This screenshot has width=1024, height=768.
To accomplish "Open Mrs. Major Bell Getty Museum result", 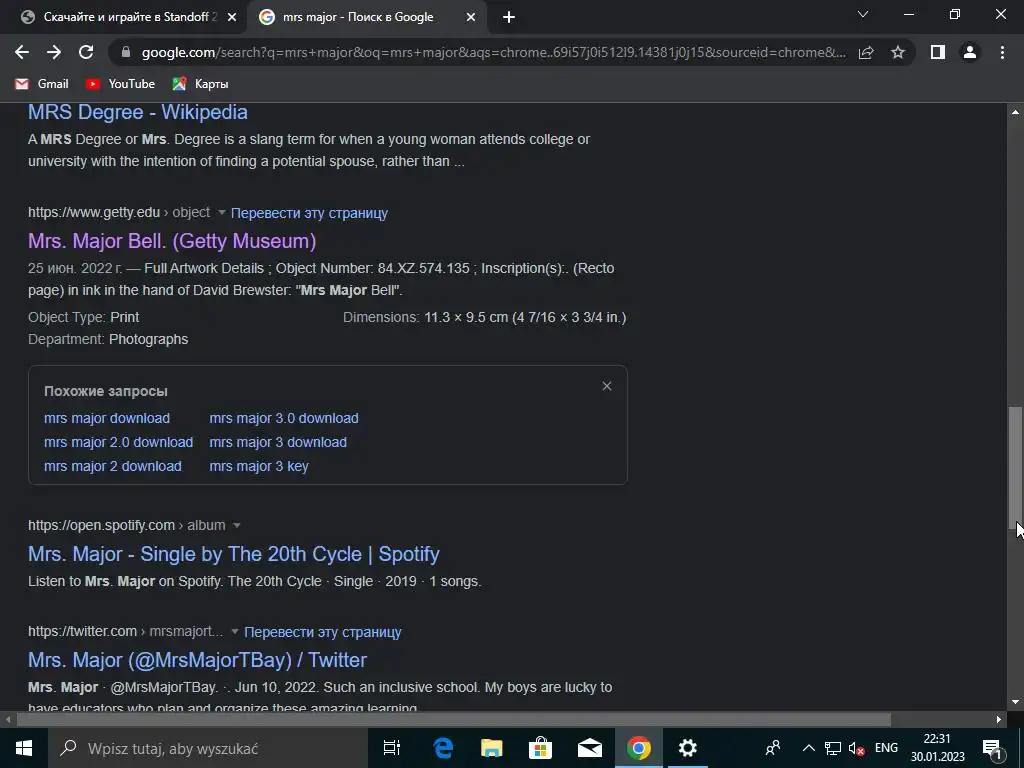I will [x=172, y=241].
